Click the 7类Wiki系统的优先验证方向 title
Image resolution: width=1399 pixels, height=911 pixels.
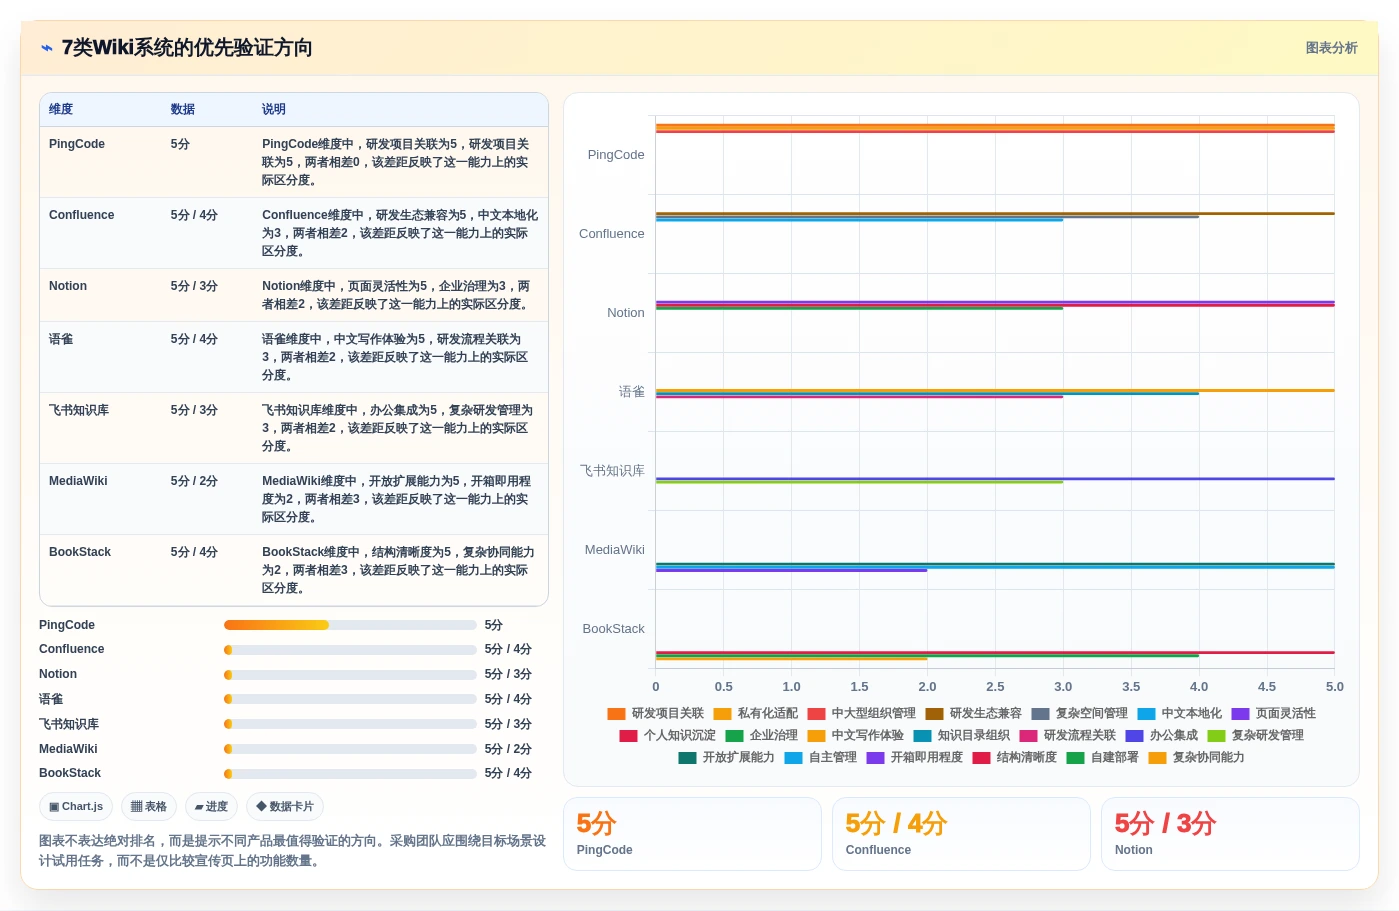tap(187, 48)
